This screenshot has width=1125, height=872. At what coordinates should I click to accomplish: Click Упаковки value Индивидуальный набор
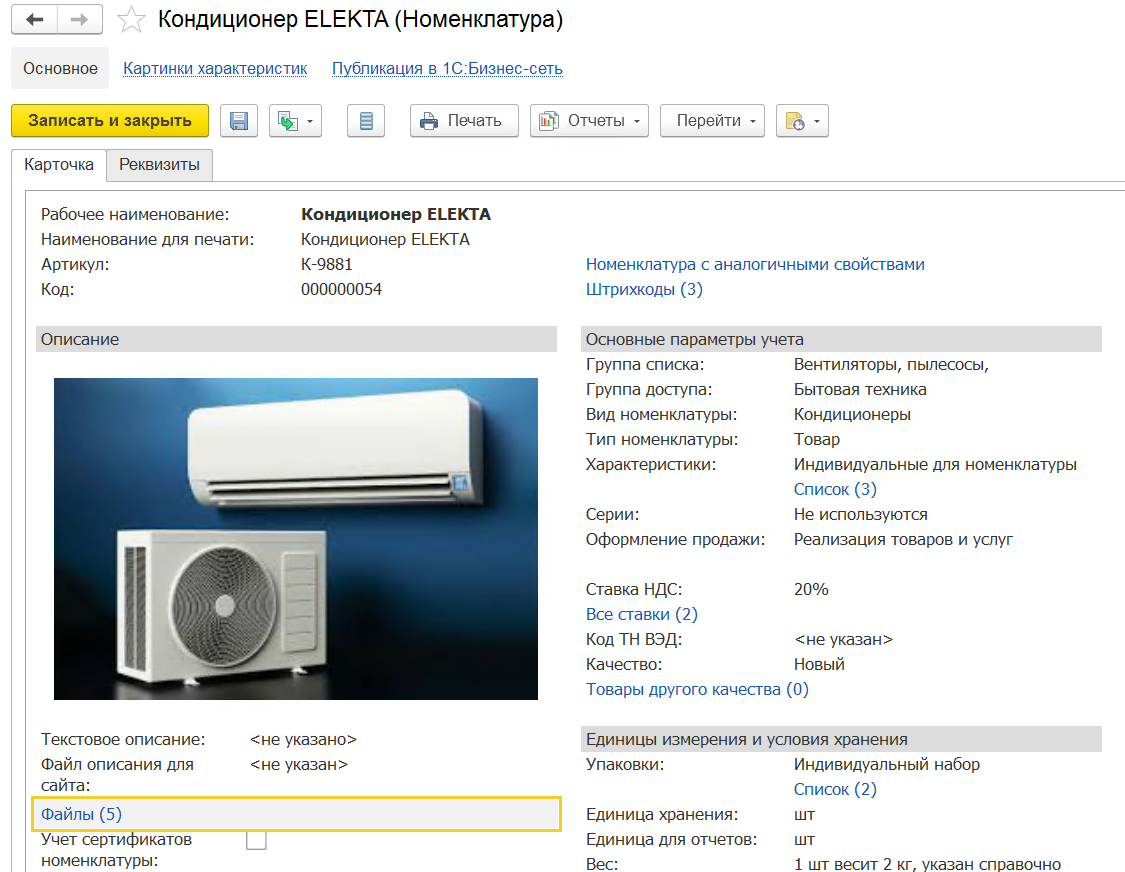pos(887,764)
